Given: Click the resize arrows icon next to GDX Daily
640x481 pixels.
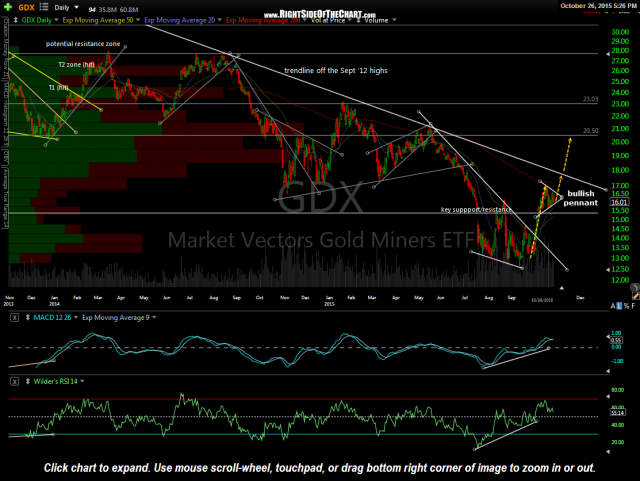Looking at the screenshot, I should (x=16, y=20).
